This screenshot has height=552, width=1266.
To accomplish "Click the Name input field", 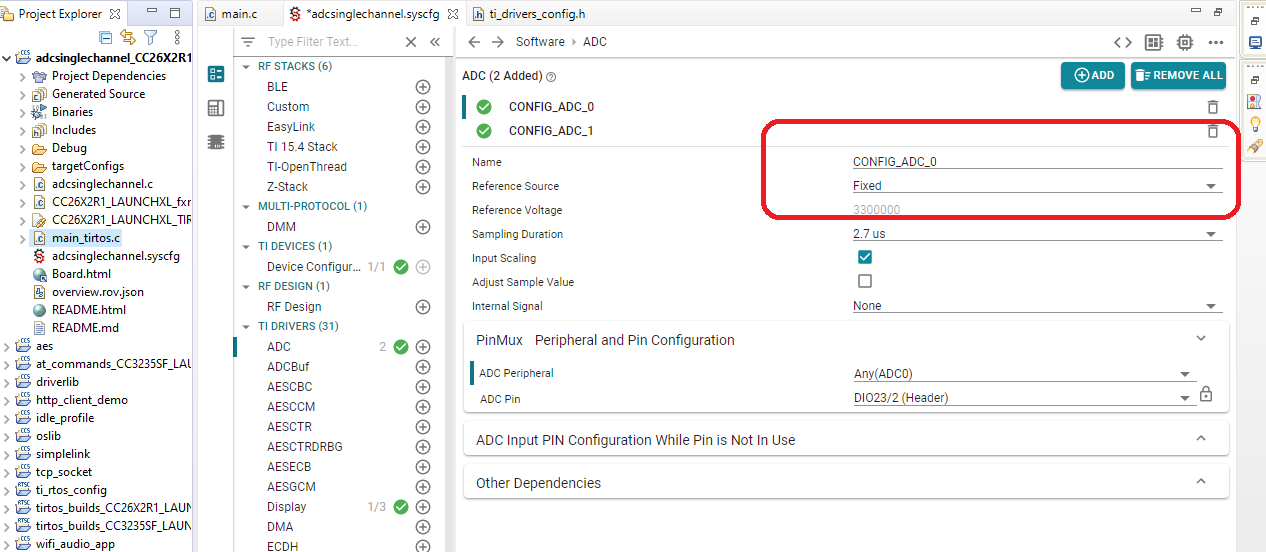I will (x=1036, y=162).
